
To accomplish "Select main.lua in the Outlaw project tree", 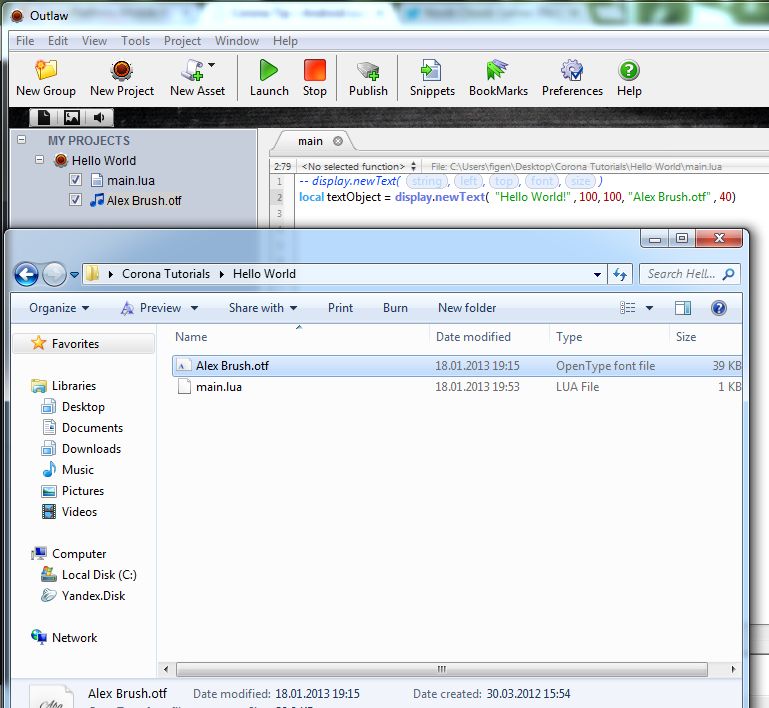I will pos(130,180).
